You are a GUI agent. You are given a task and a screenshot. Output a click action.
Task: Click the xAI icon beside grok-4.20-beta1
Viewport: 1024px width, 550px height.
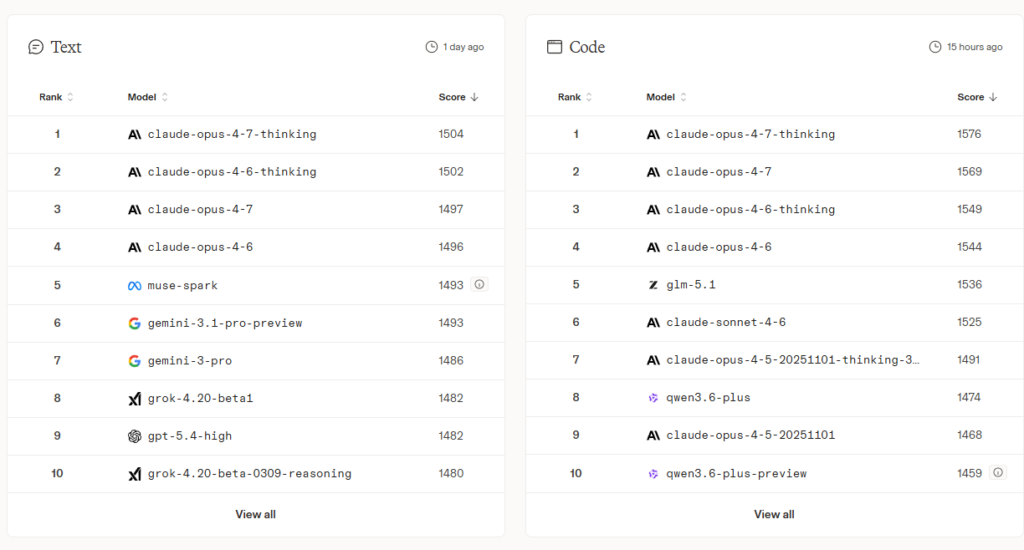(x=134, y=398)
